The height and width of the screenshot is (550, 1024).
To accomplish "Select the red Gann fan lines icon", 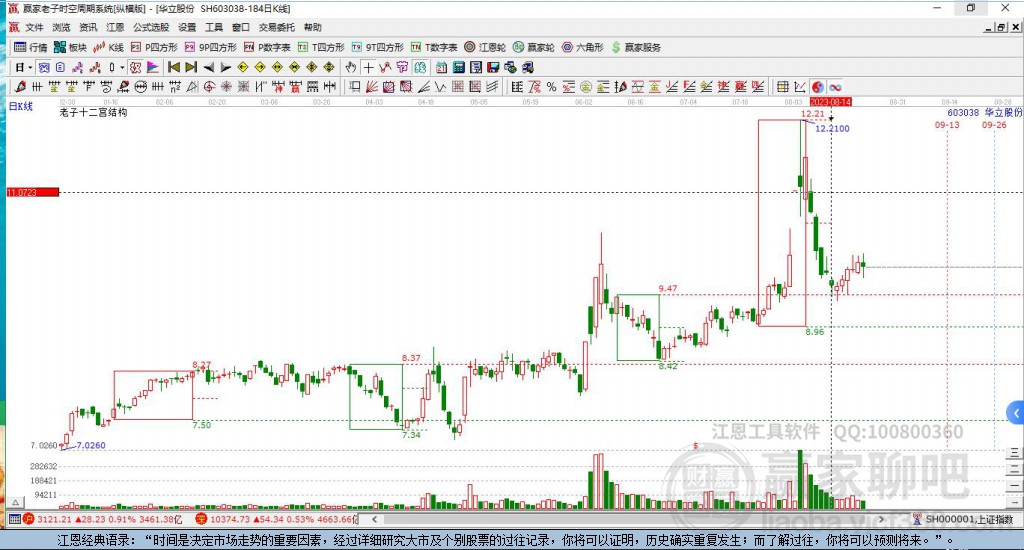I will coord(372,87).
